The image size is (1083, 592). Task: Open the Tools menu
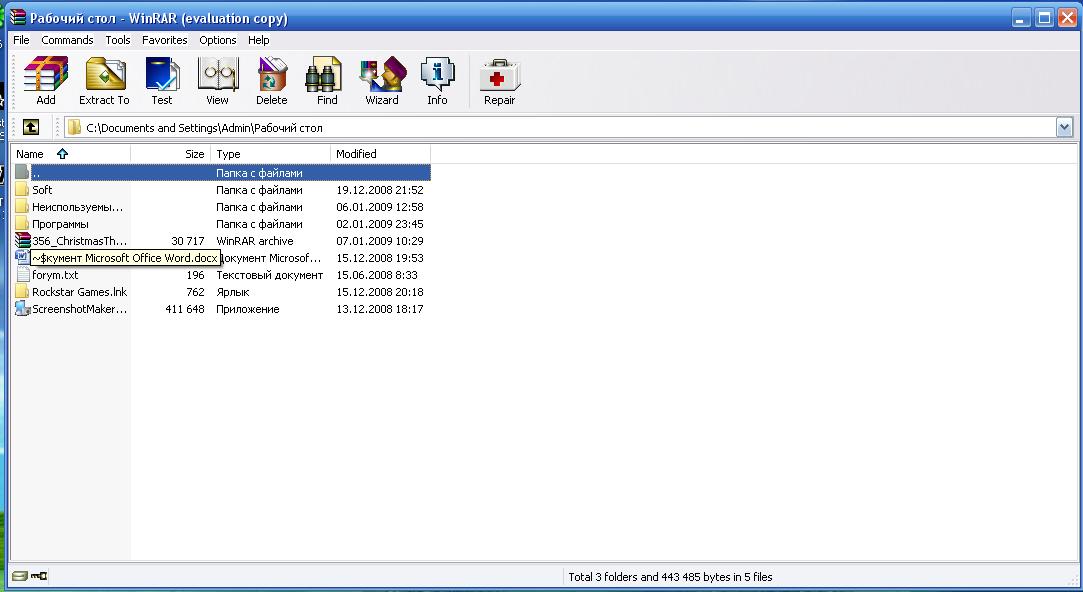click(117, 40)
